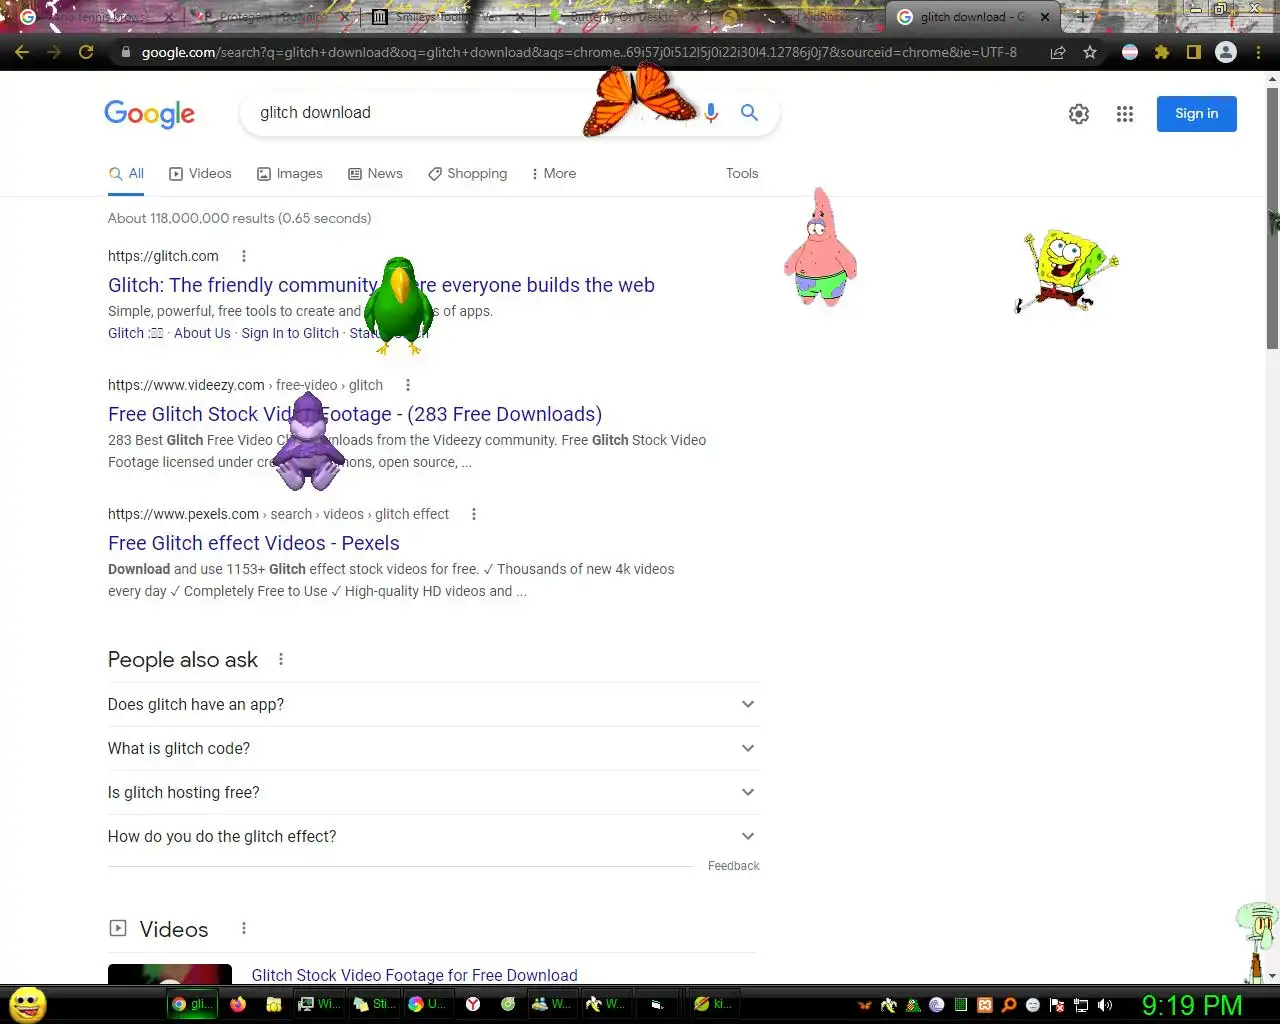
Task: Open a new Chrome tab
Action: [x=1082, y=17]
